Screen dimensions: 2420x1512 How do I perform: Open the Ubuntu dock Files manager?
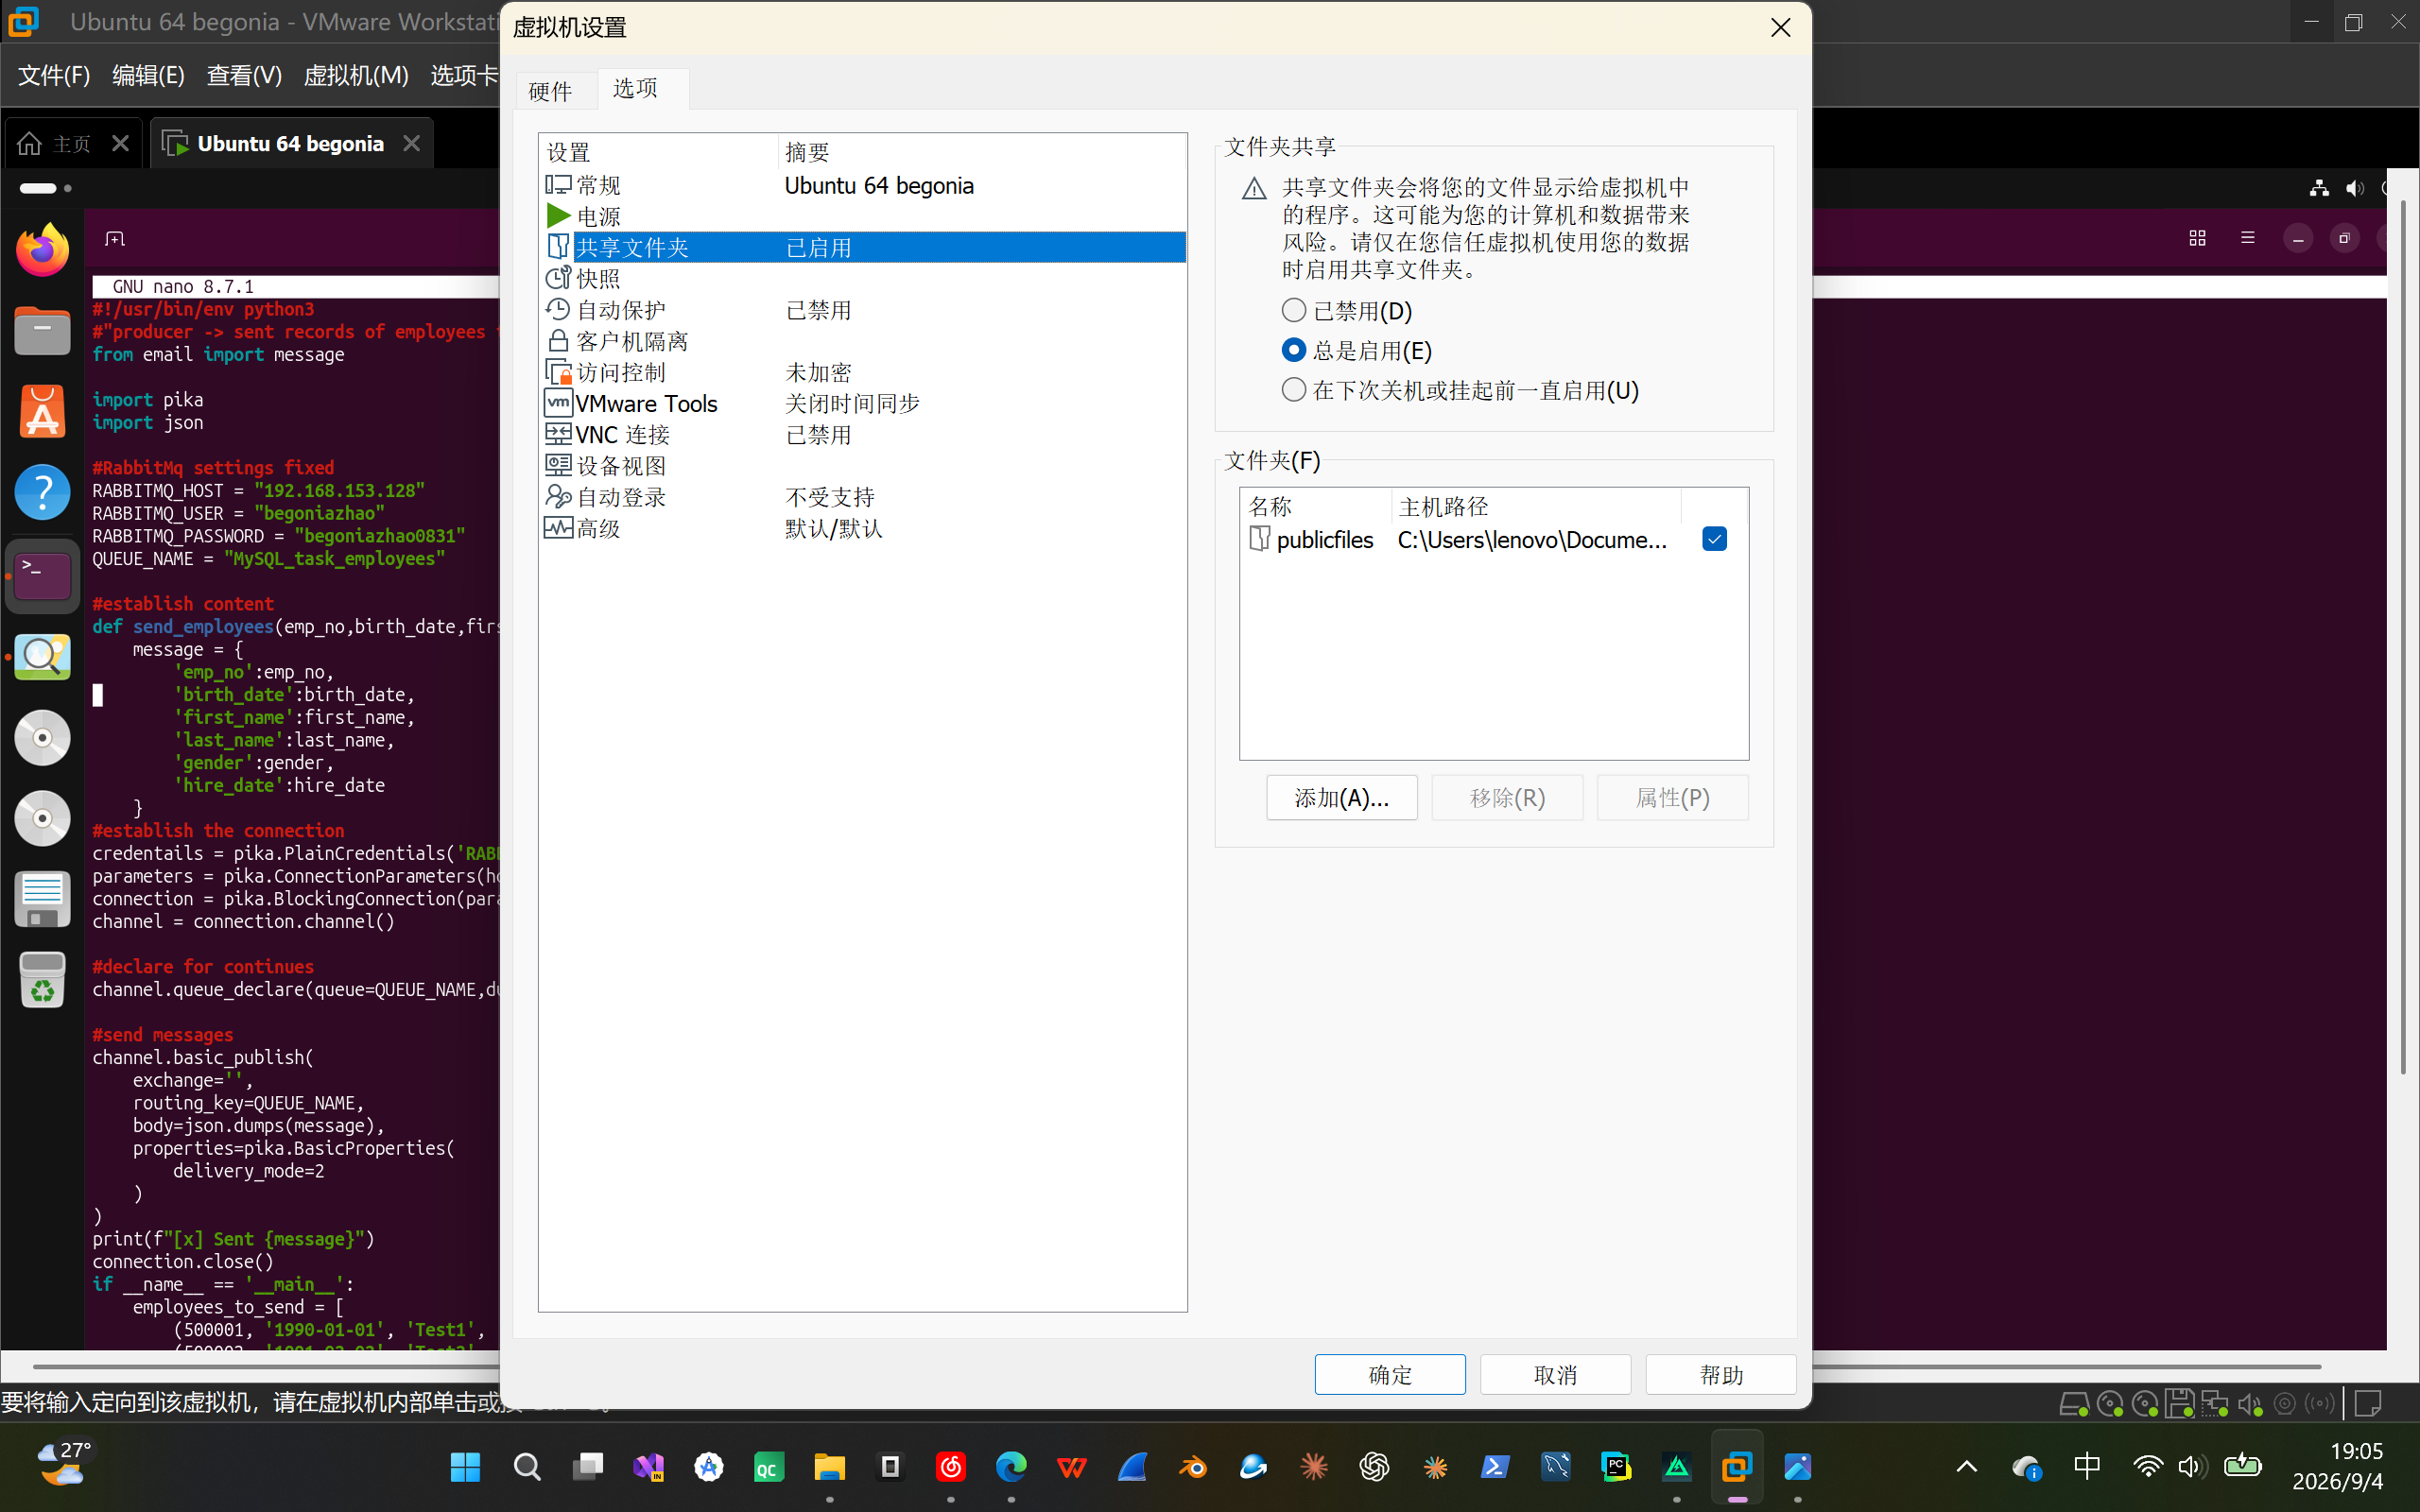(x=42, y=331)
